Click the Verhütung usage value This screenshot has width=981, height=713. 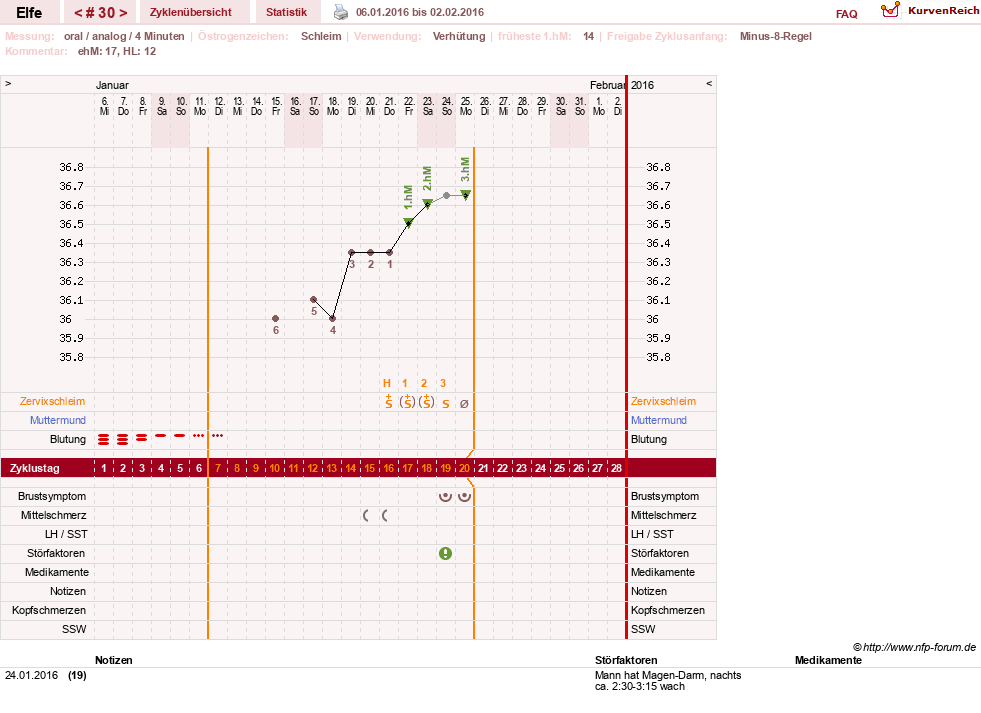[x=459, y=36]
